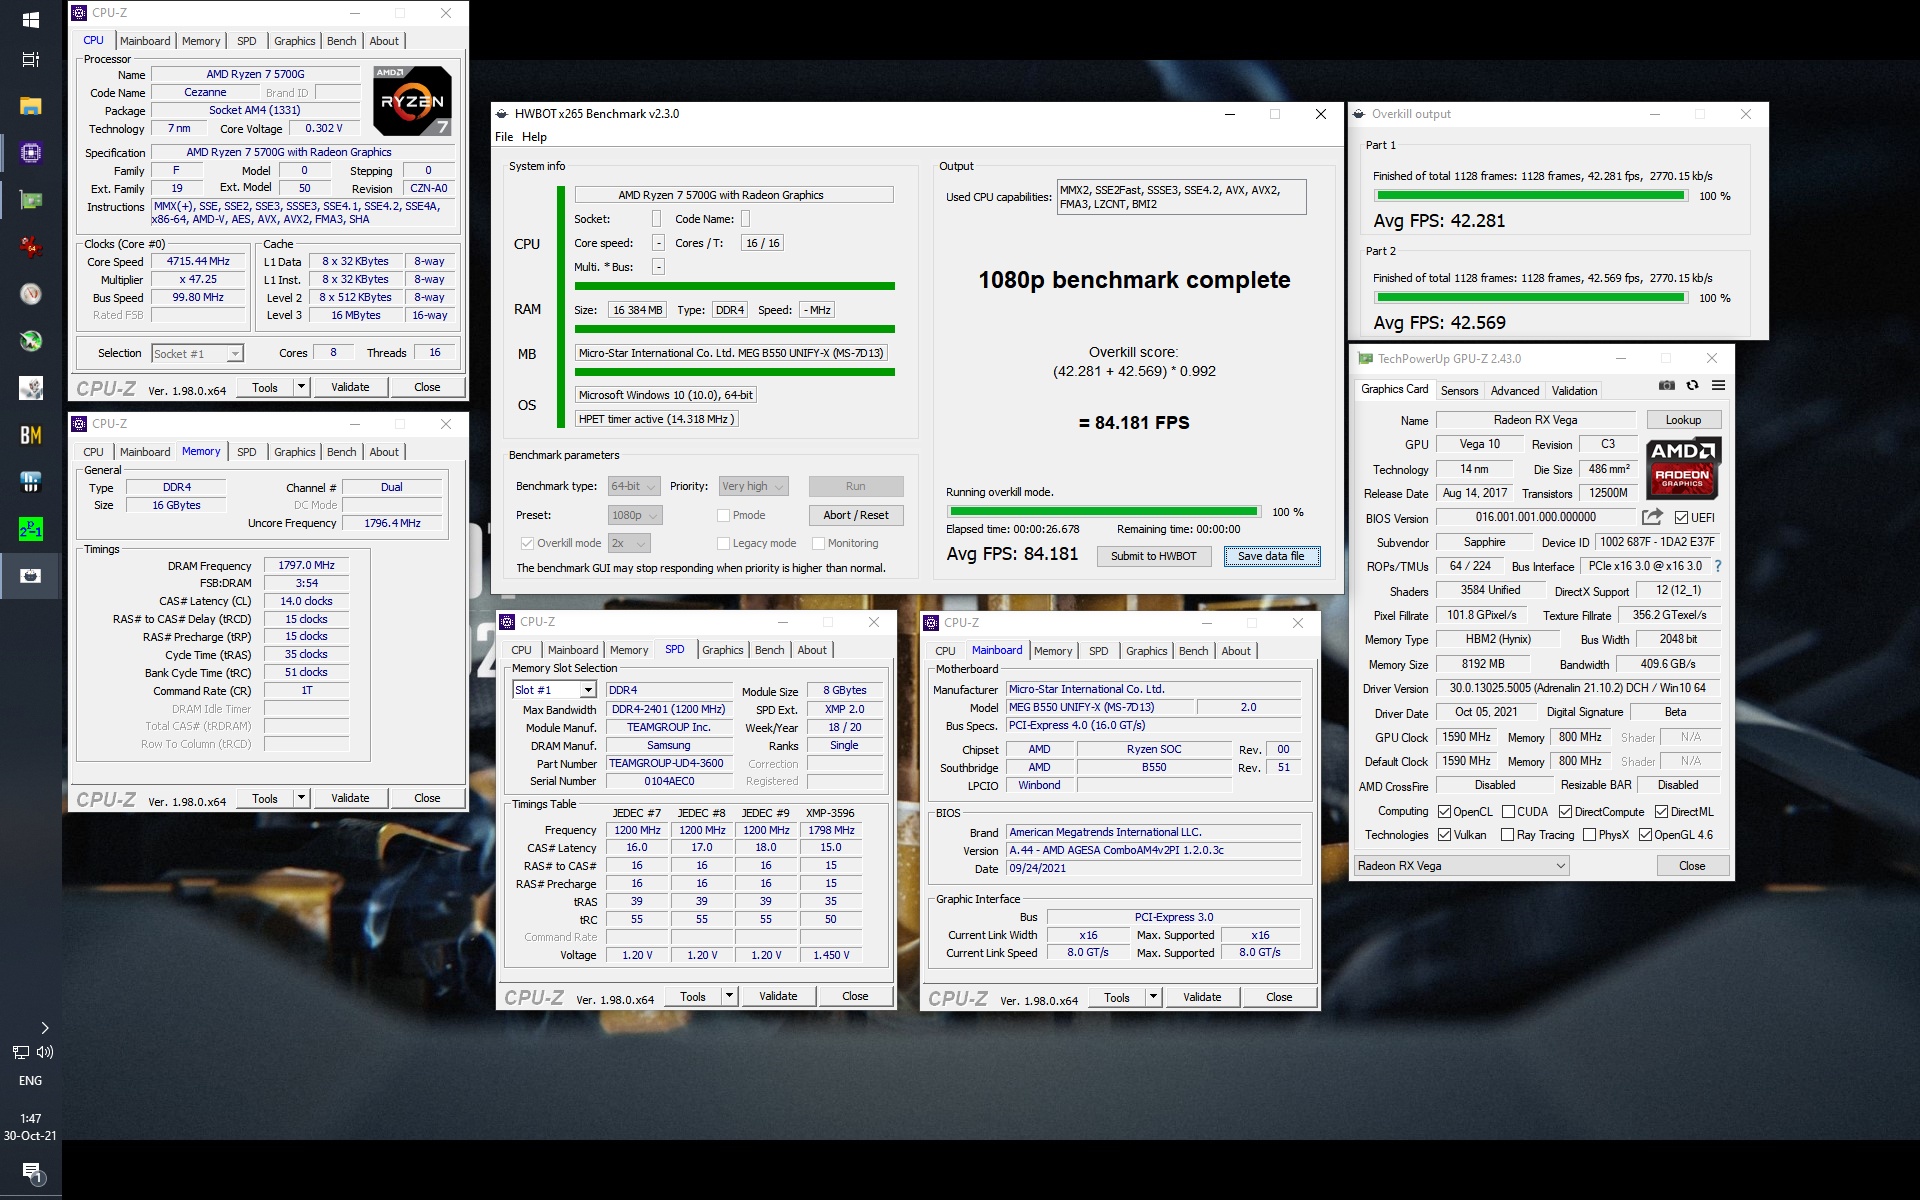The image size is (1920, 1200).
Task: Switch to the HWBOT x265 Benchmark taskbar icon
Action: tap(30, 576)
